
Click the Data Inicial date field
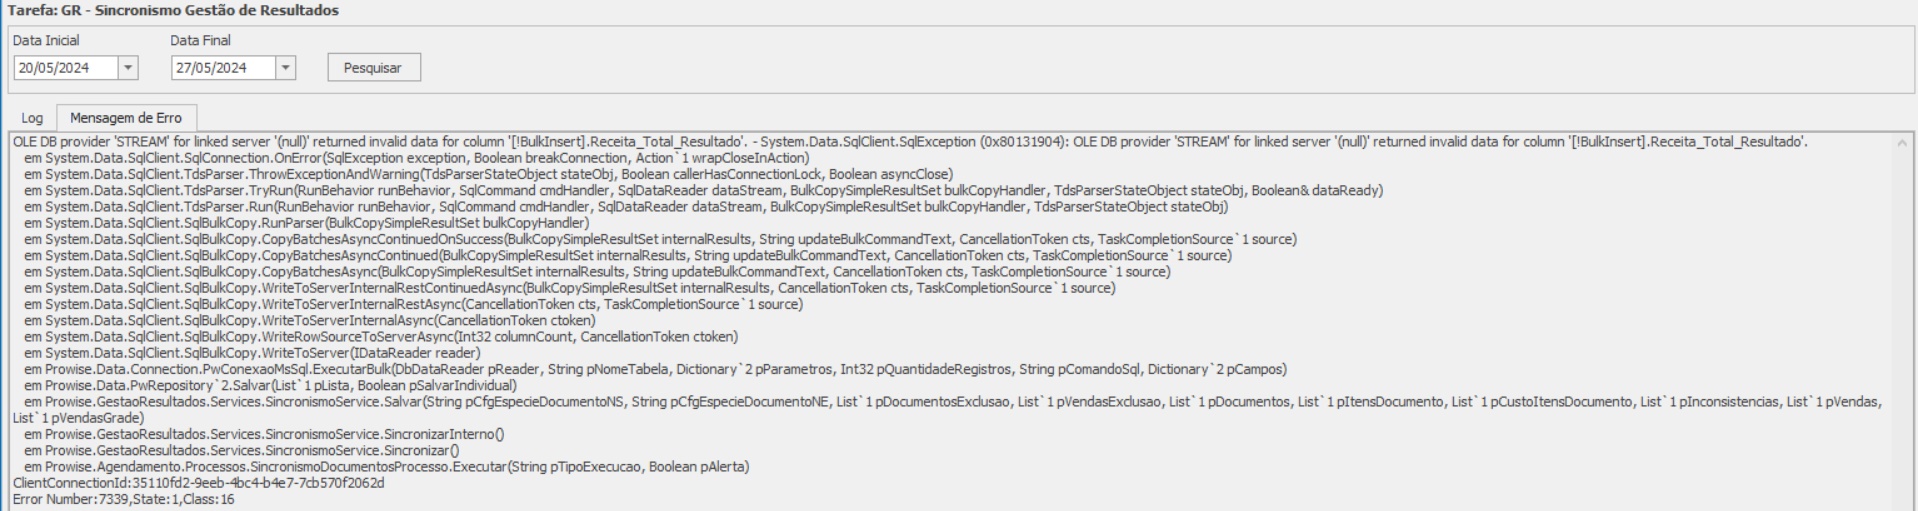pyautogui.click(x=64, y=68)
